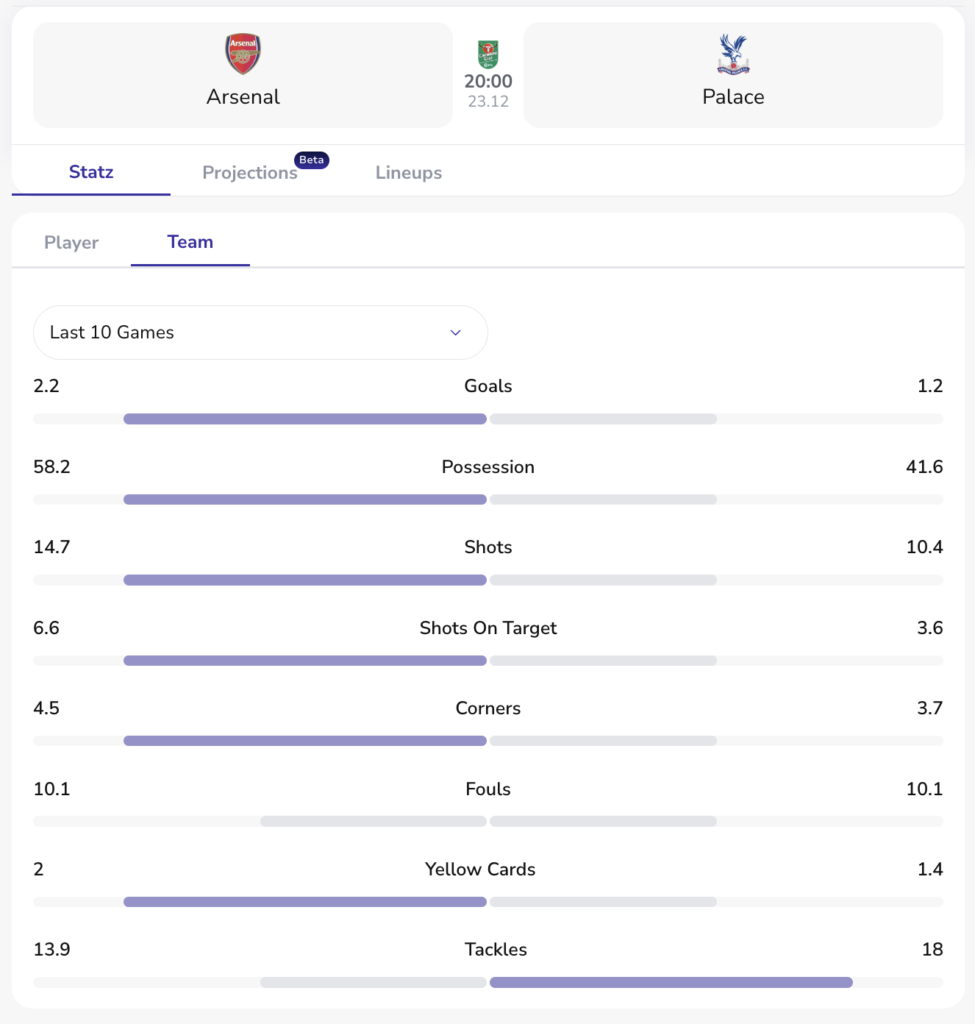The height and width of the screenshot is (1024, 975).
Task: Collapse the Last 10 Games filter menu
Action: click(260, 332)
